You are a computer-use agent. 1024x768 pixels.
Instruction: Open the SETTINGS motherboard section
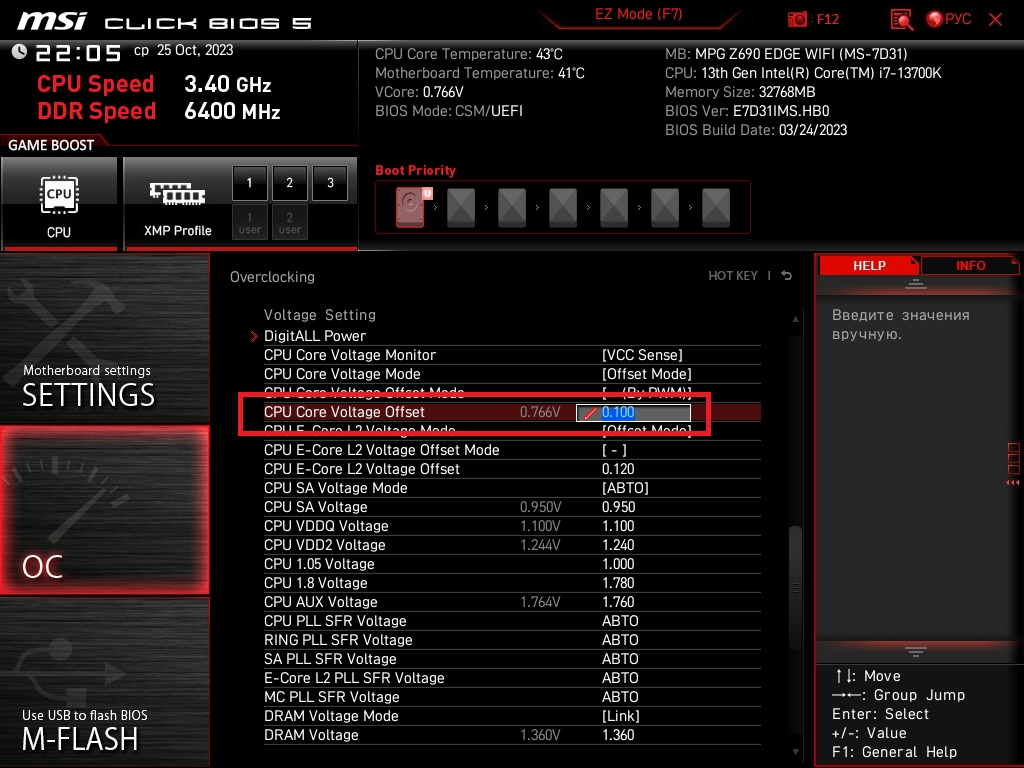[x=104, y=339]
